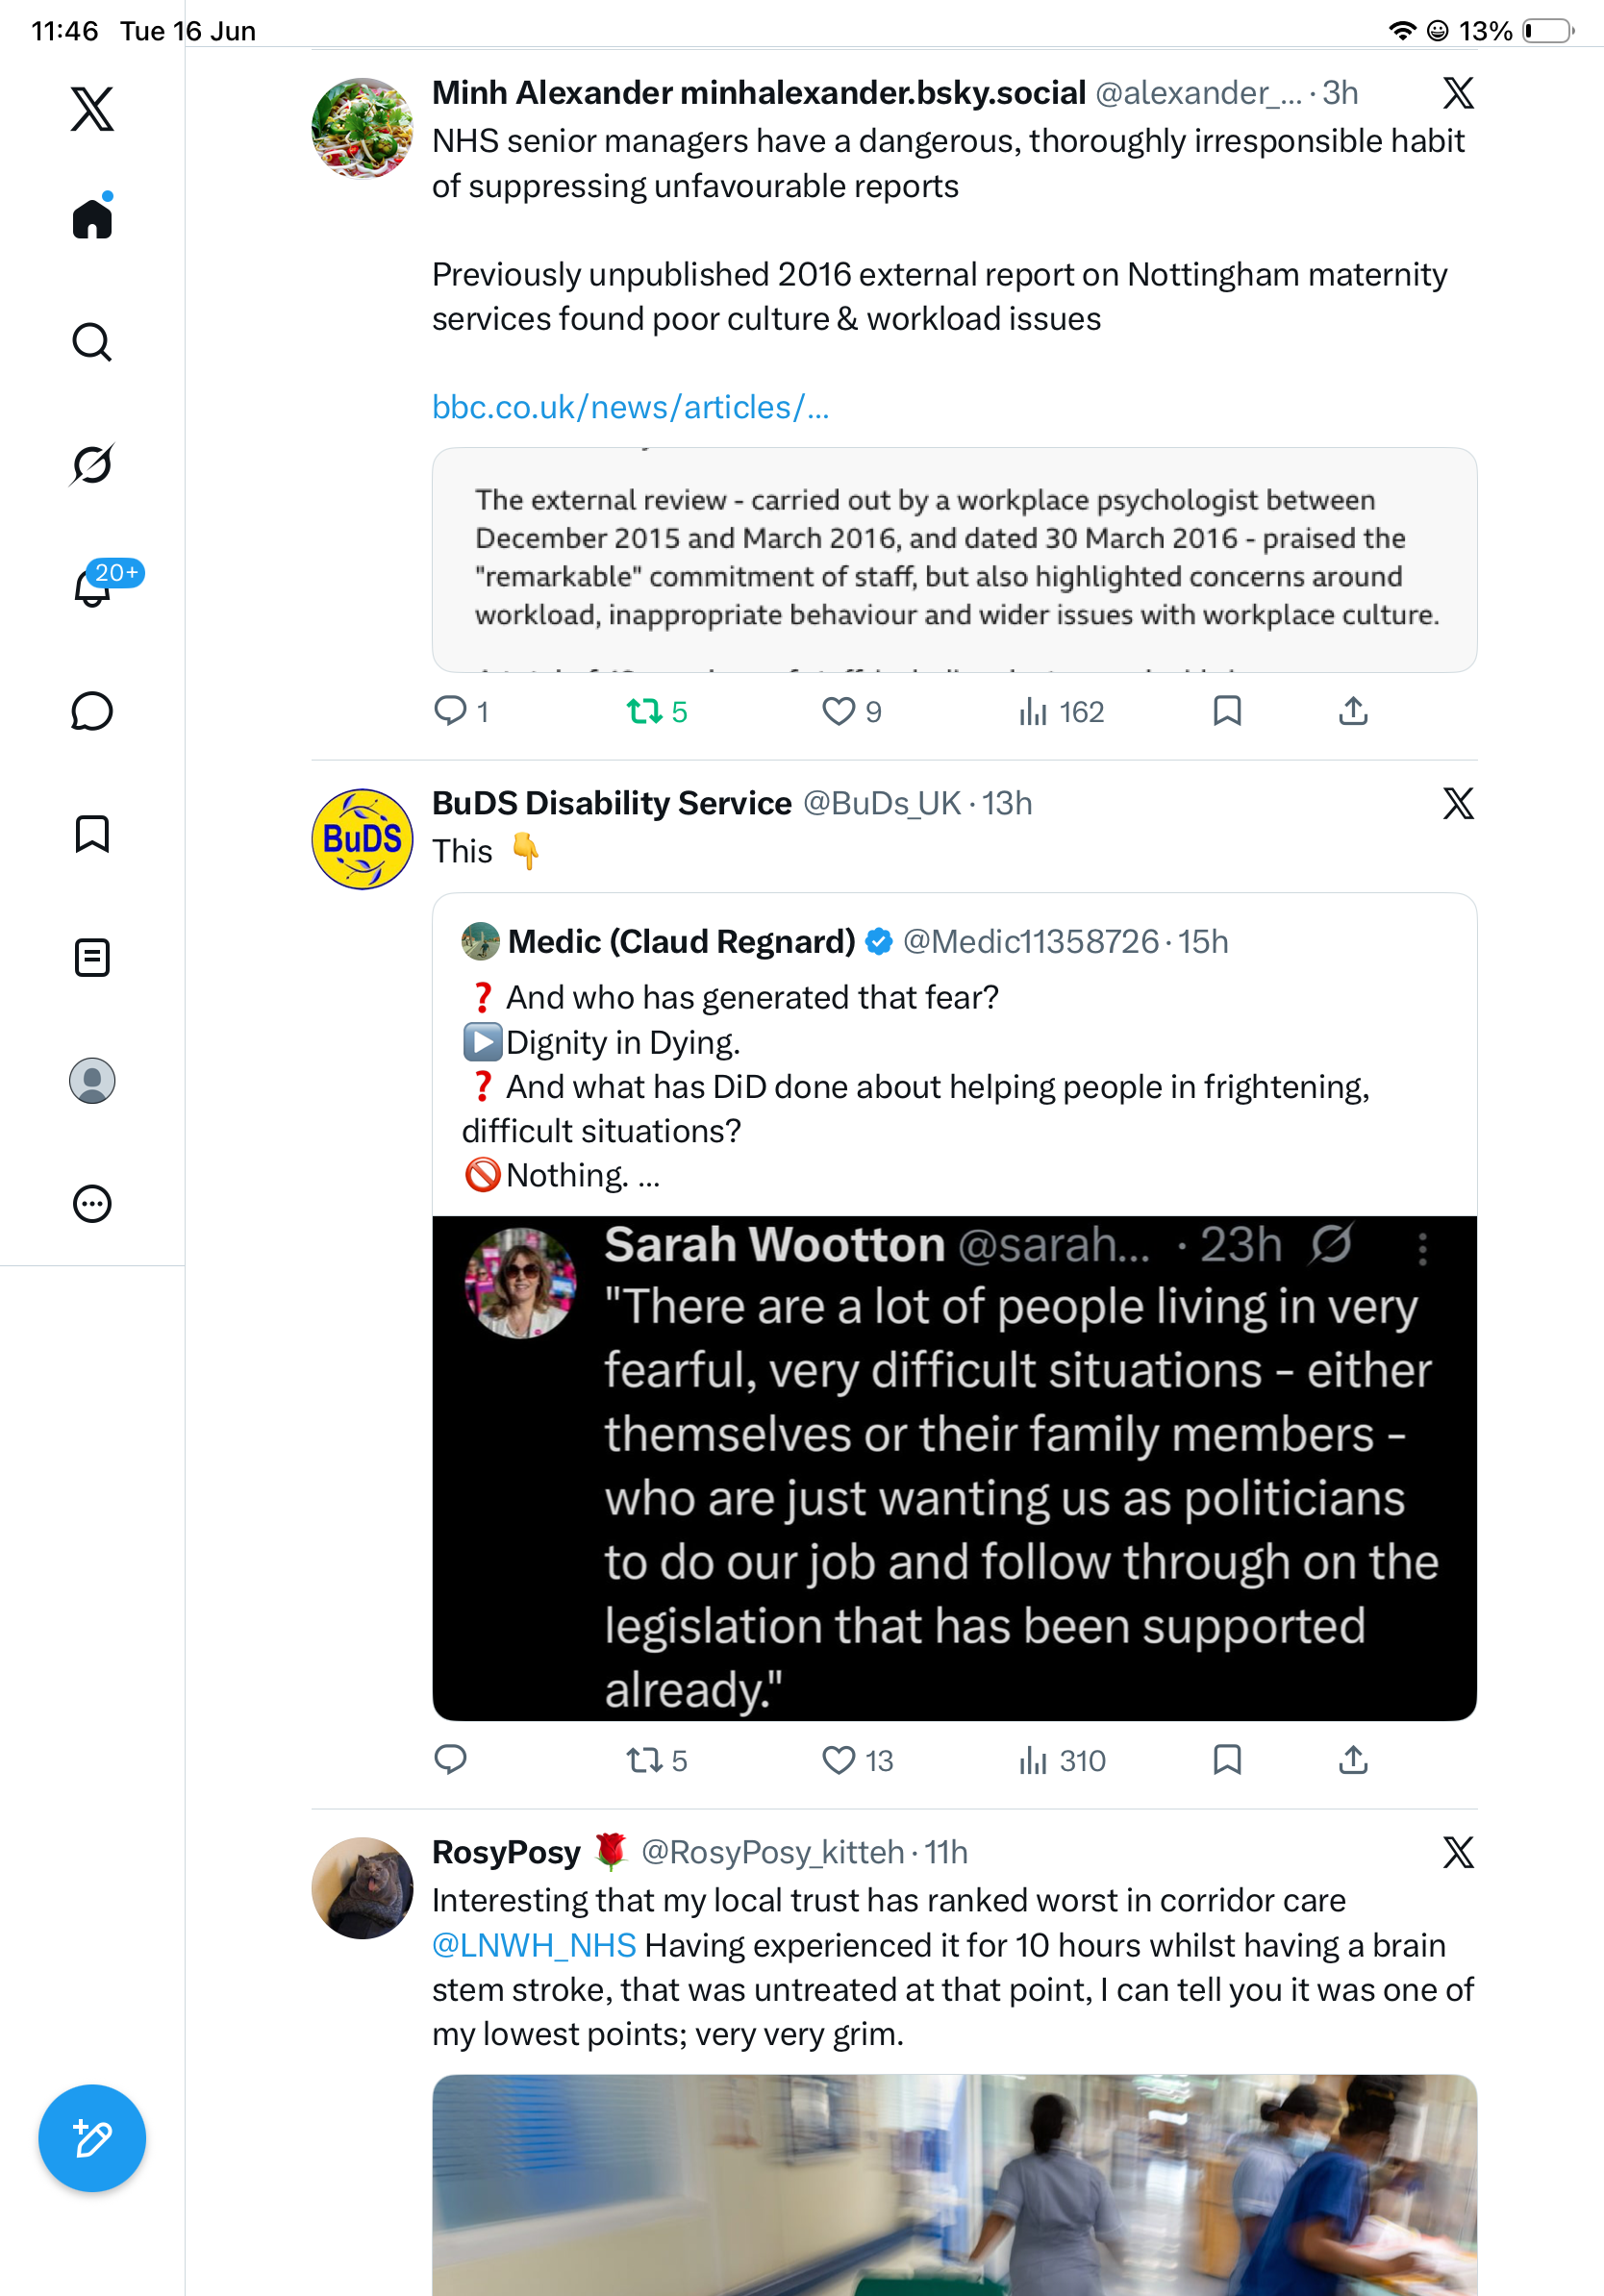Open the More options circle menu
1604x2296 pixels.
click(92, 1204)
